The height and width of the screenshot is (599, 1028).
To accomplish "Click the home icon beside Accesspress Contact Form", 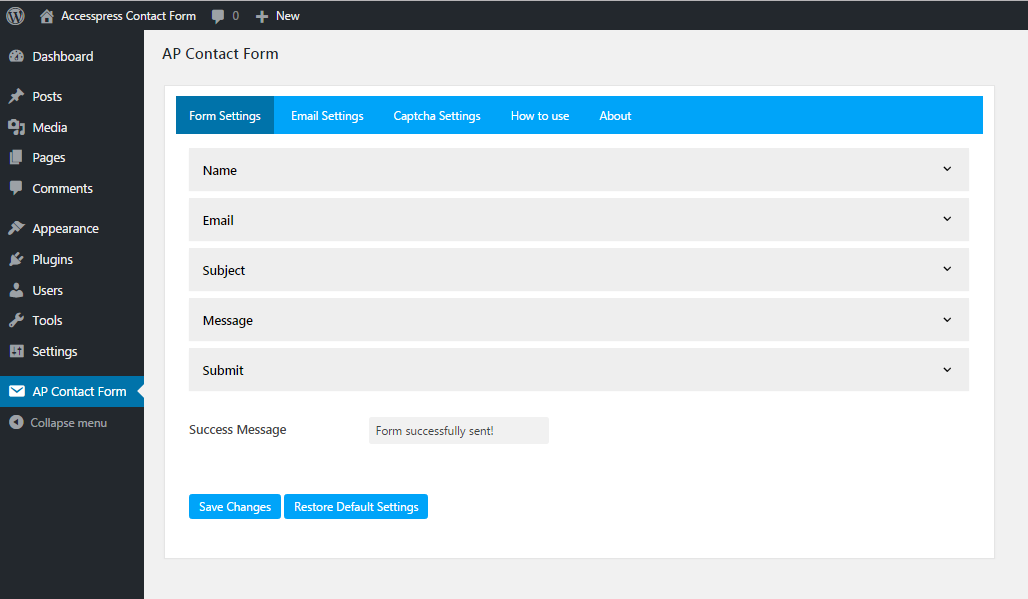I will (47, 16).
